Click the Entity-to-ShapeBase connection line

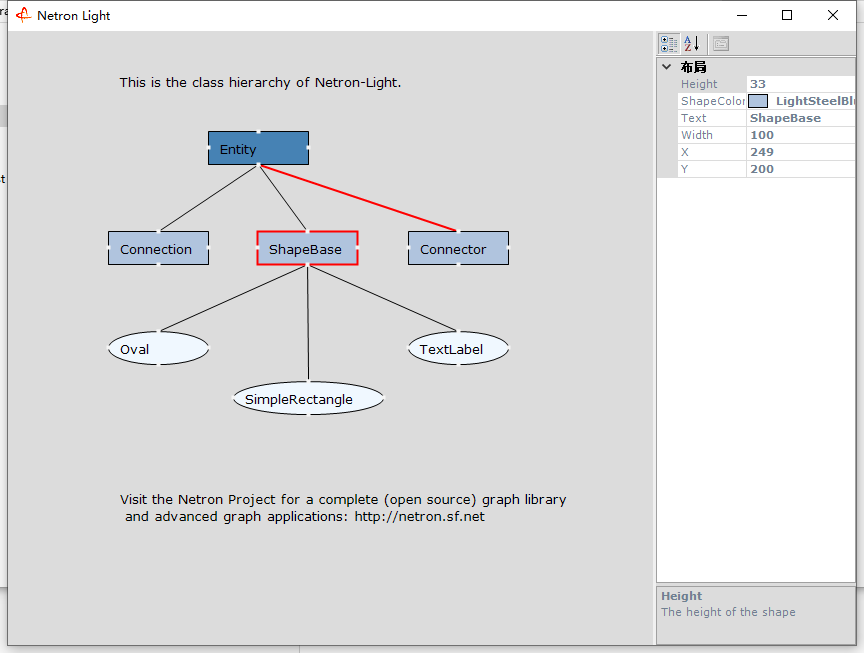coord(283,198)
